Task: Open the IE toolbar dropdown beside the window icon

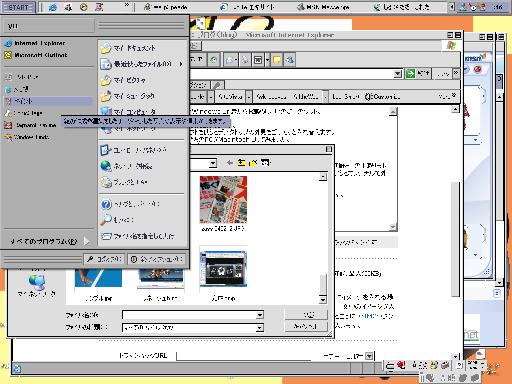Action: click(267, 60)
